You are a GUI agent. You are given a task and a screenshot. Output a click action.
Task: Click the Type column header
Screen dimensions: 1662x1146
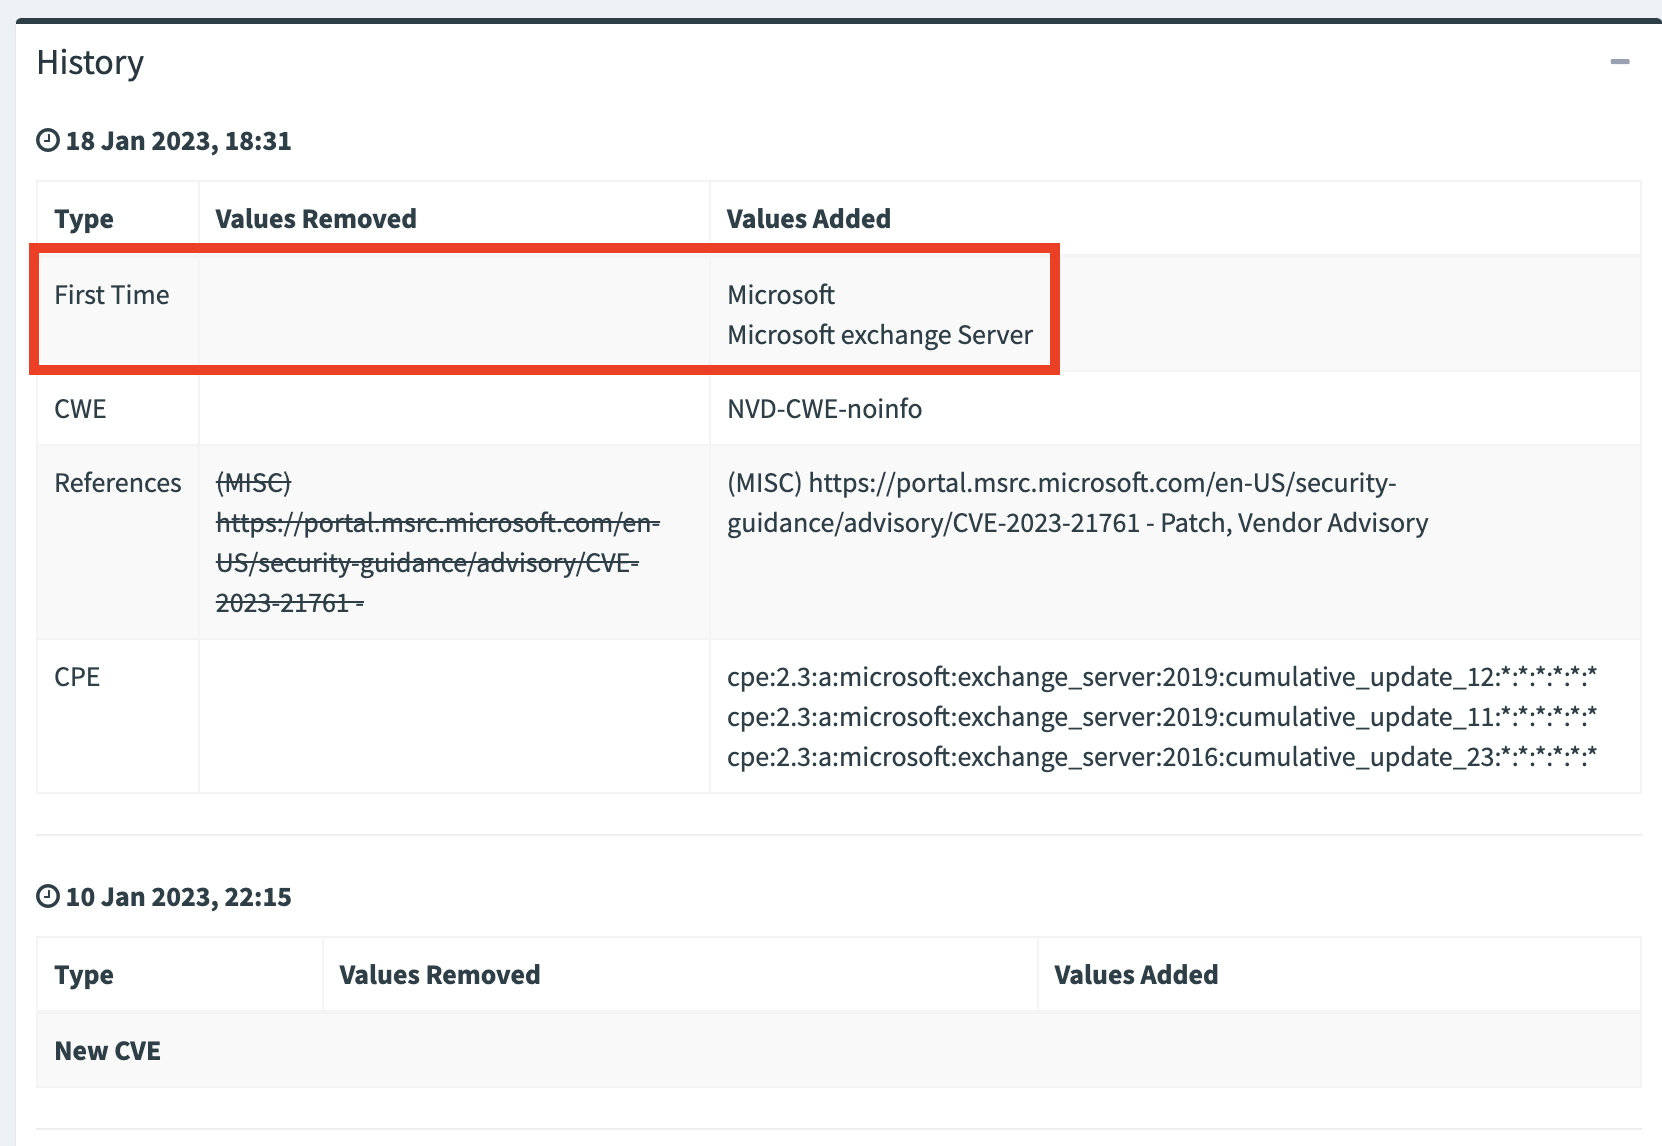click(83, 218)
